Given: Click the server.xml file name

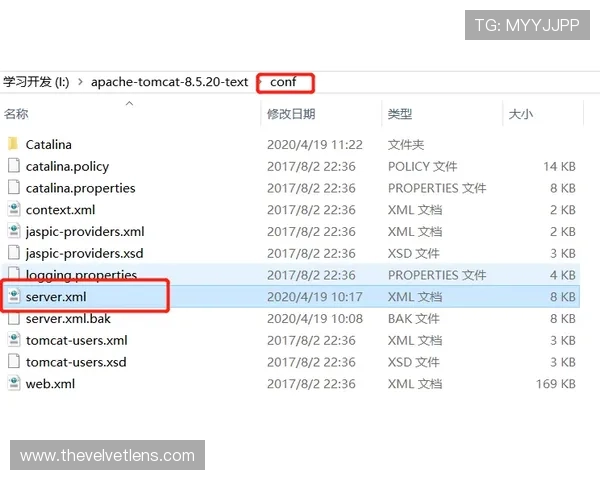Looking at the screenshot, I should 56,297.
